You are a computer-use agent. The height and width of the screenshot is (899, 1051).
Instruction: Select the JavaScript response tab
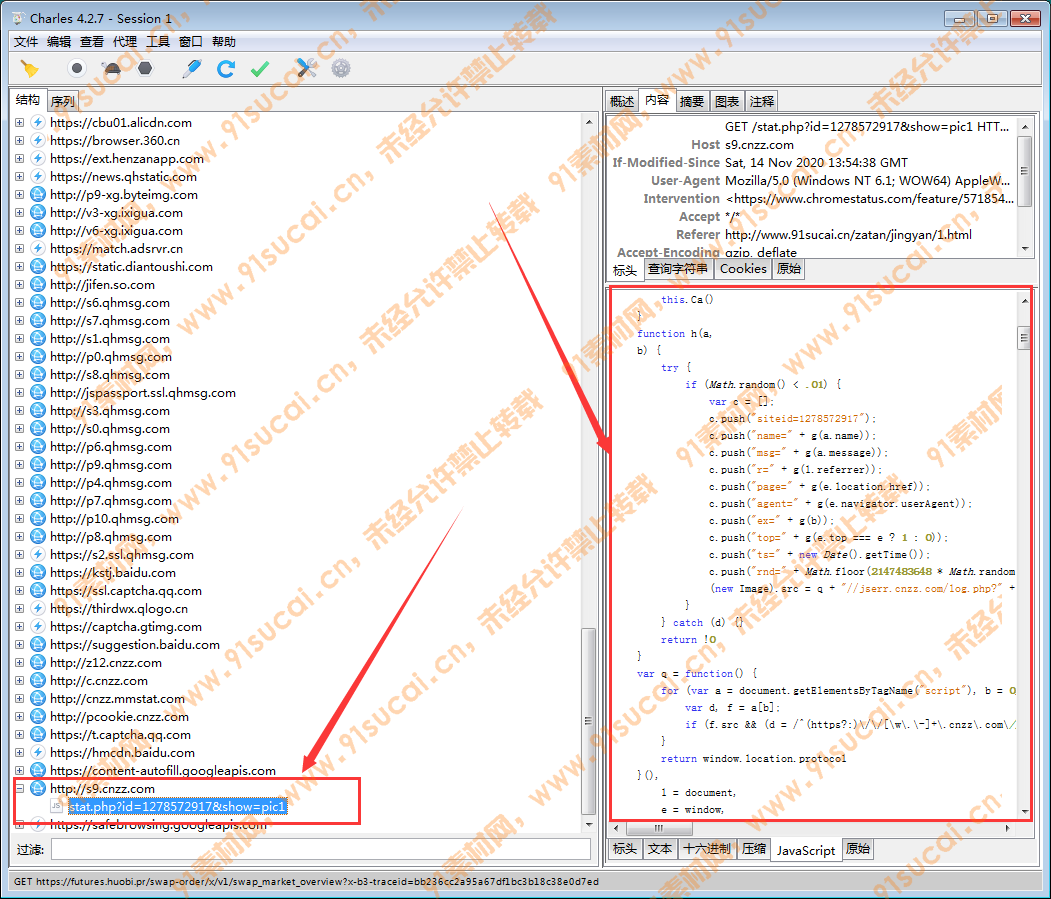click(x=806, y=850)
